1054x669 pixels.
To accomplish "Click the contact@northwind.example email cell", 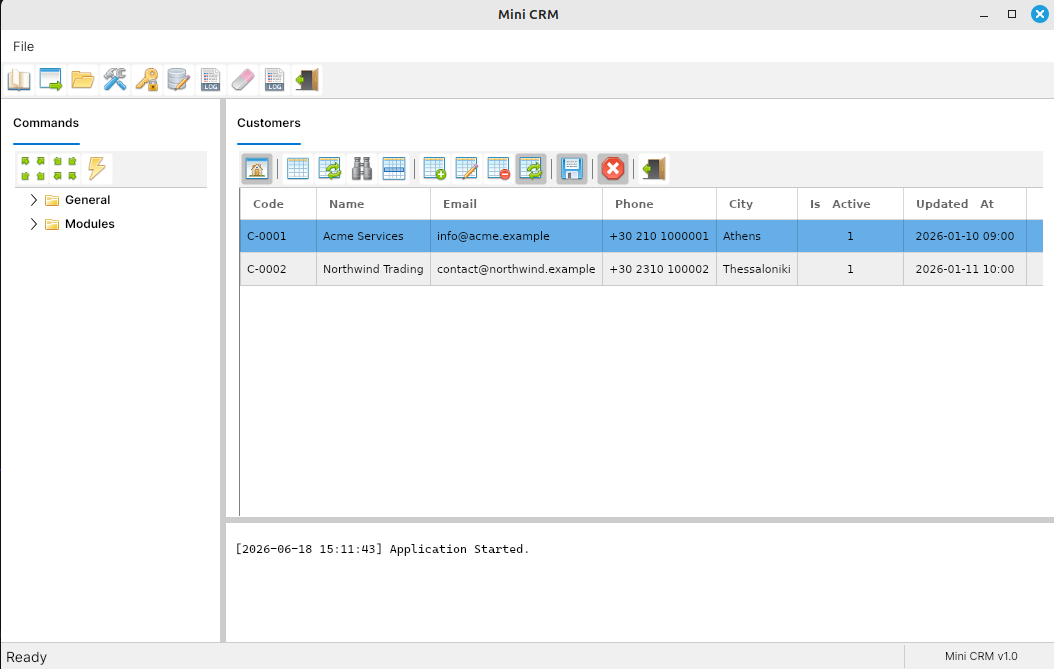I will (516, 269).
